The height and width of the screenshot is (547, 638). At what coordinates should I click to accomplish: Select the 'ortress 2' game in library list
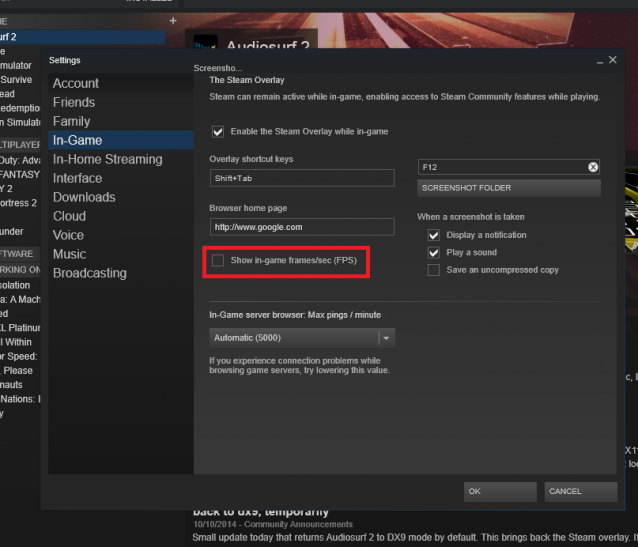pos(18,203)
